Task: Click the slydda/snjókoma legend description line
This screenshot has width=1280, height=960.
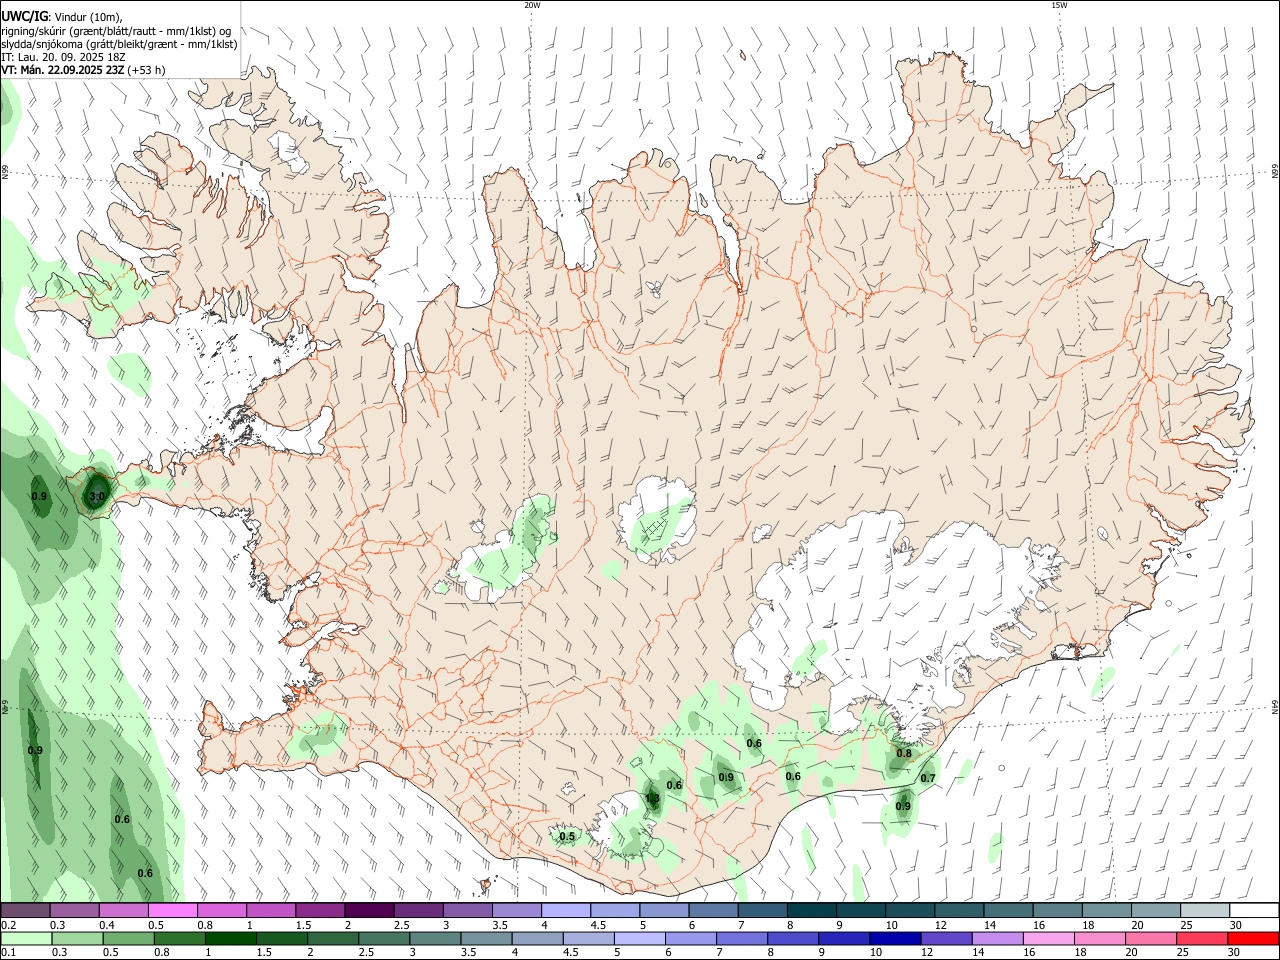Action: point(119,44)
